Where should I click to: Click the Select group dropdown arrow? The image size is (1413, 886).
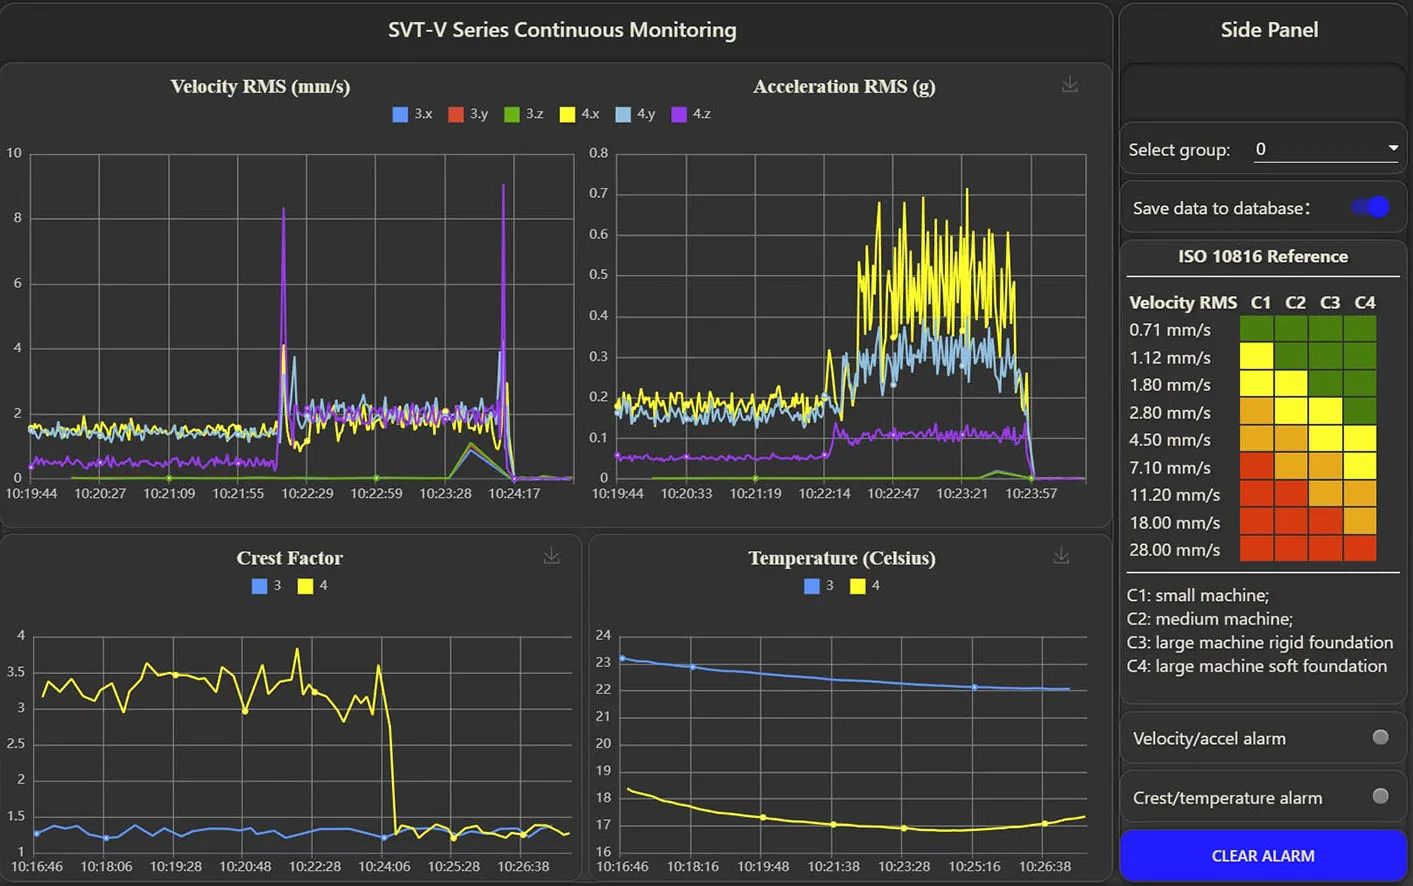pyautogui.click(x=1392, y=149)
